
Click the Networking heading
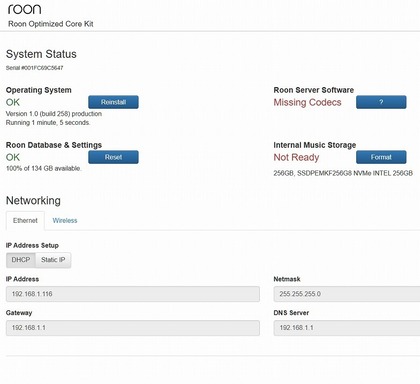click(x=33, y=200)
